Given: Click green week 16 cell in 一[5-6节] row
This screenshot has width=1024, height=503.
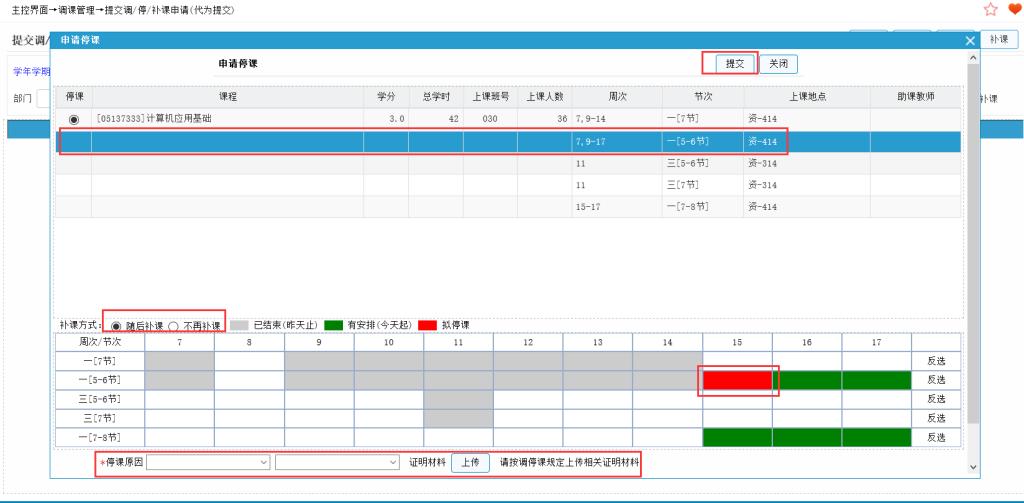Looking at the screenshot, I should tap(806, 380).
